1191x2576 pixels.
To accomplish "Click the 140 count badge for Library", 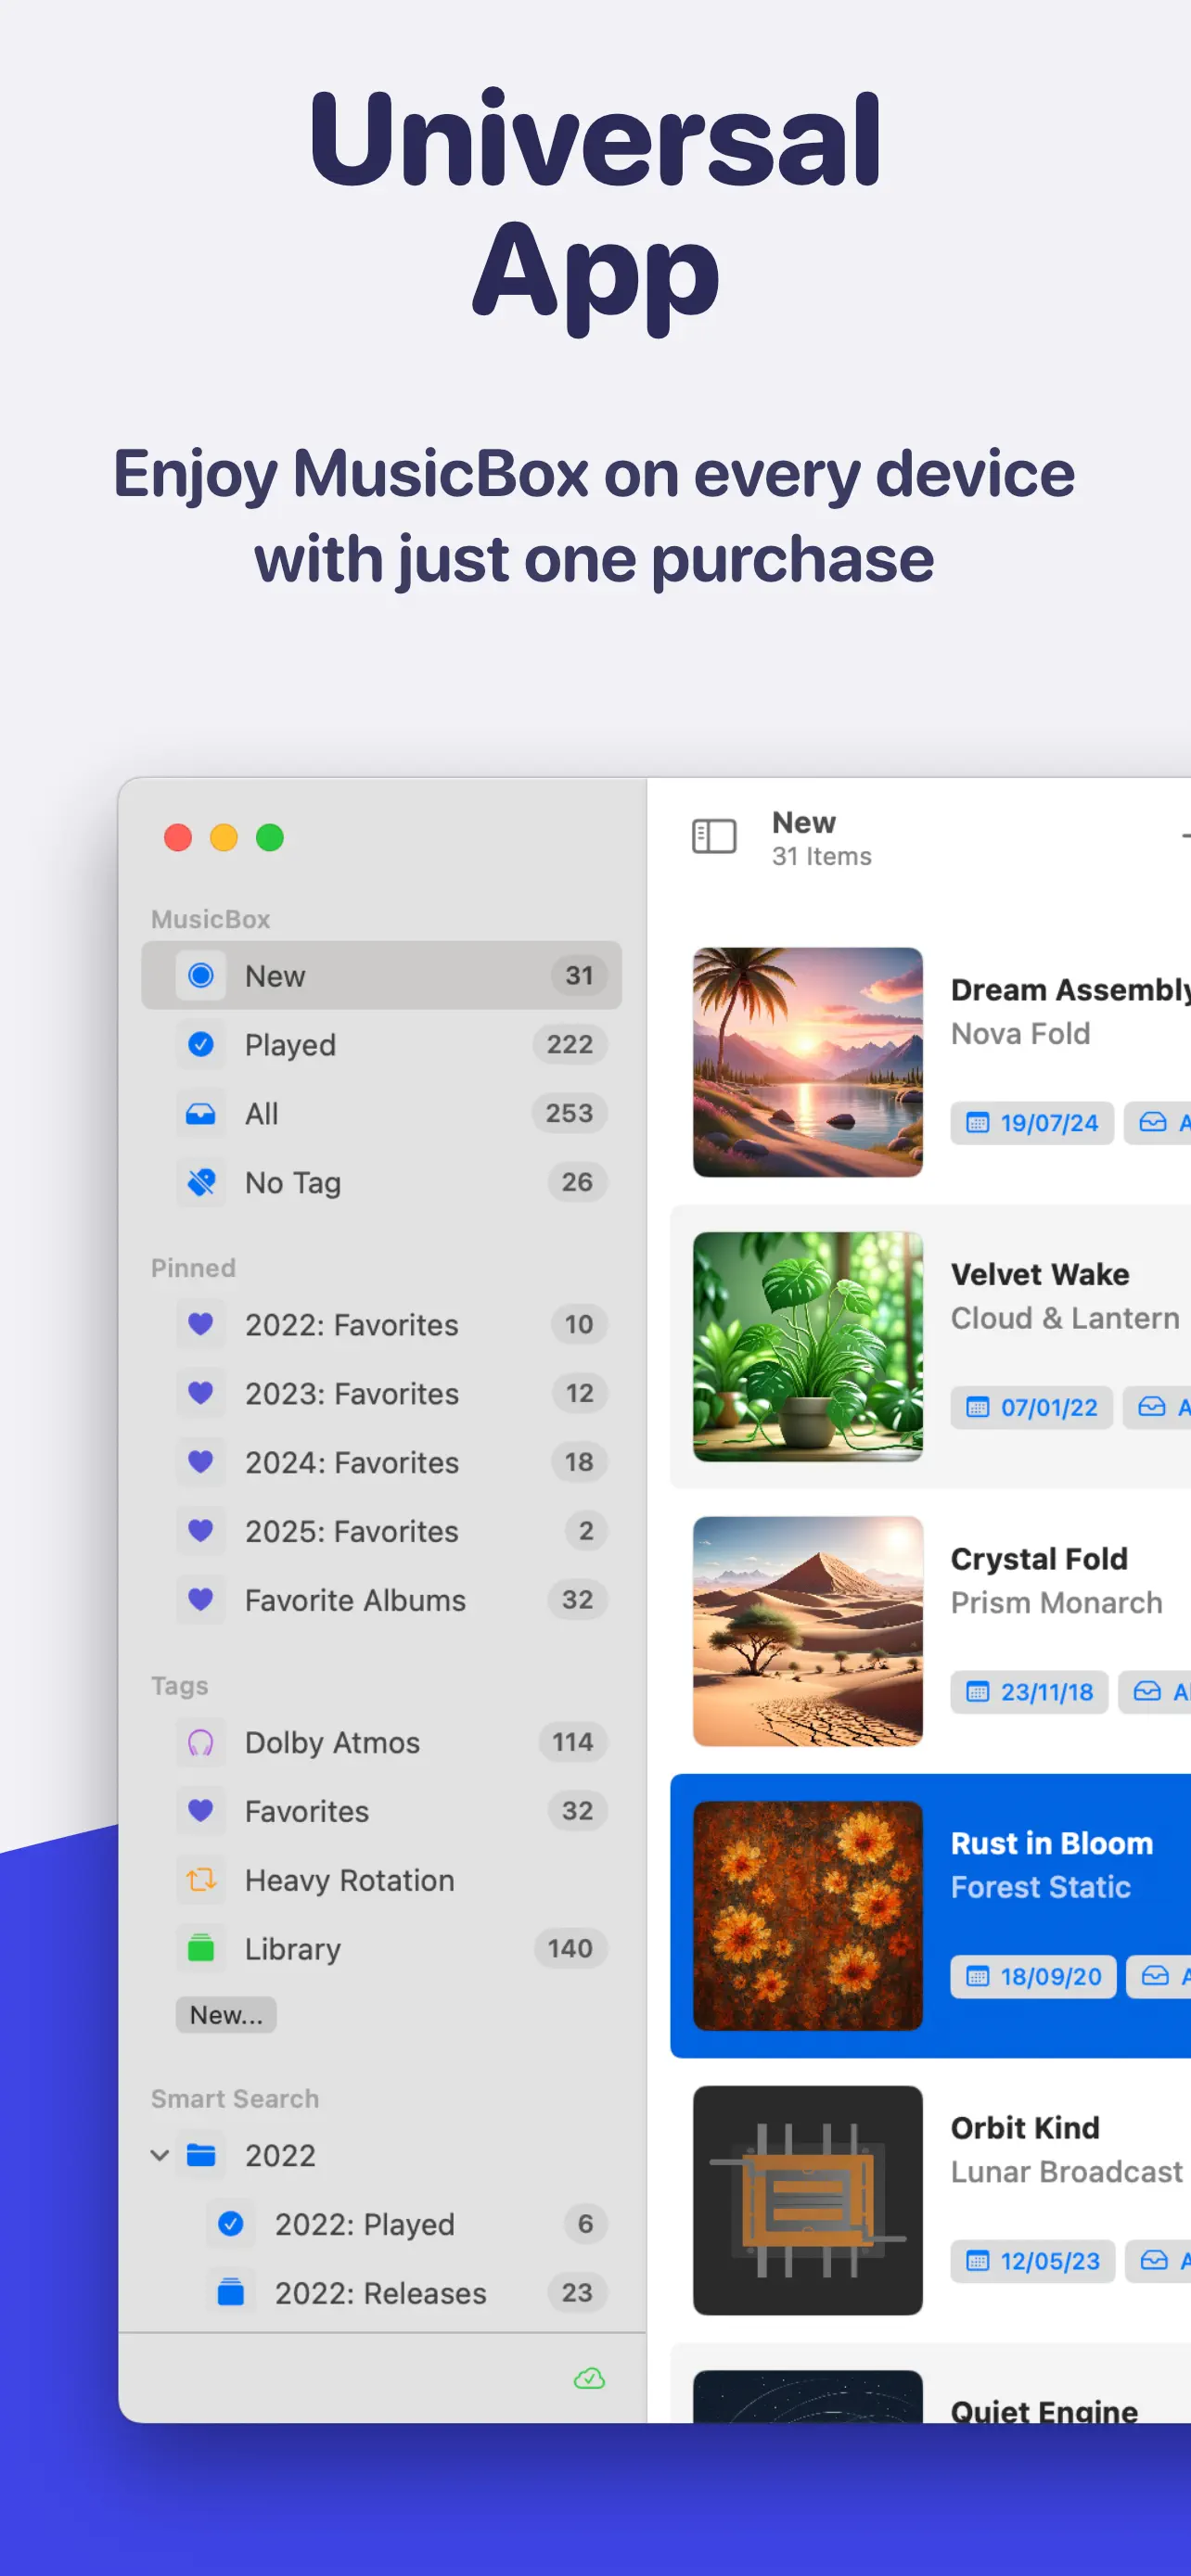I will point(570,1949).
